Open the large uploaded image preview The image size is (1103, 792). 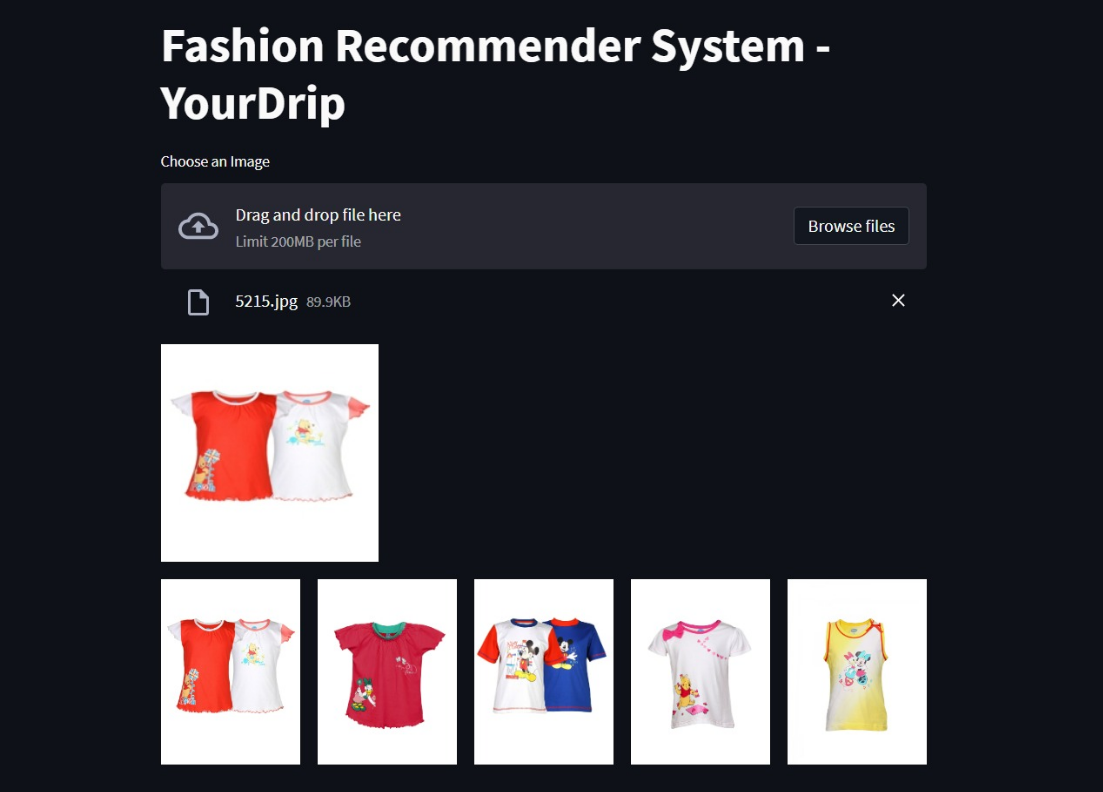click(269, 453)
